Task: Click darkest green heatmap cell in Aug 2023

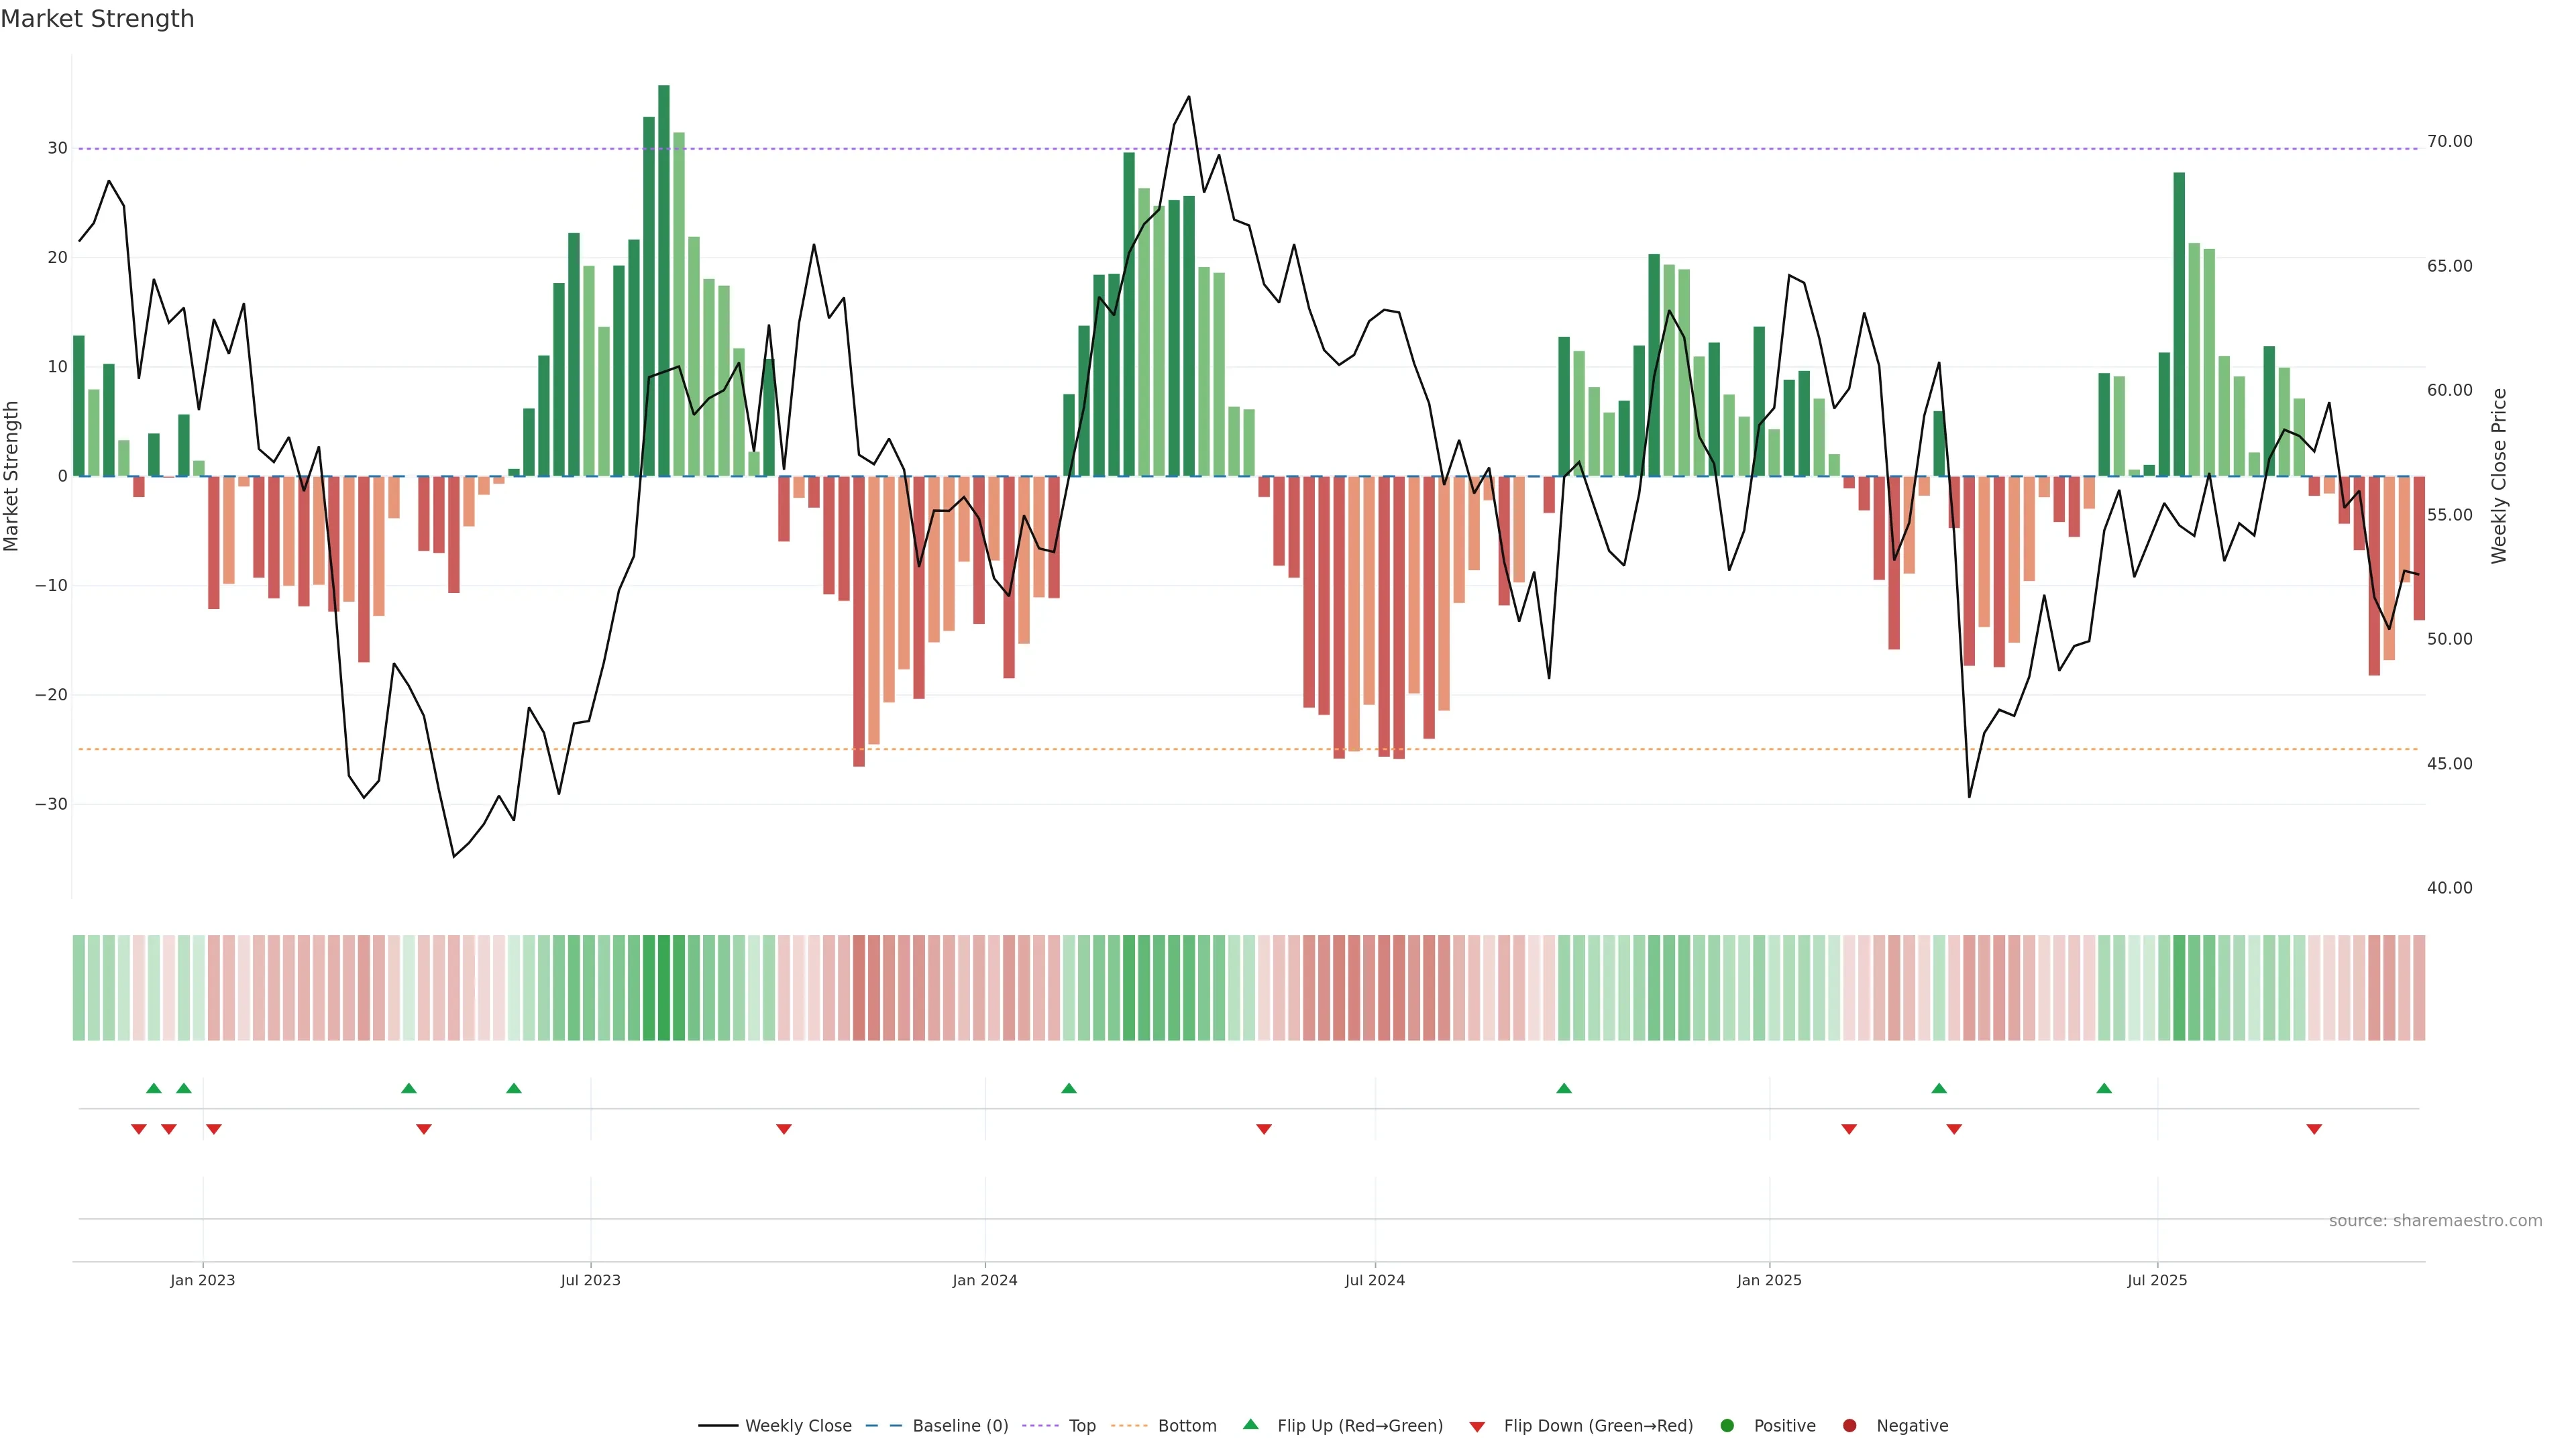Action: pos(664,987)
